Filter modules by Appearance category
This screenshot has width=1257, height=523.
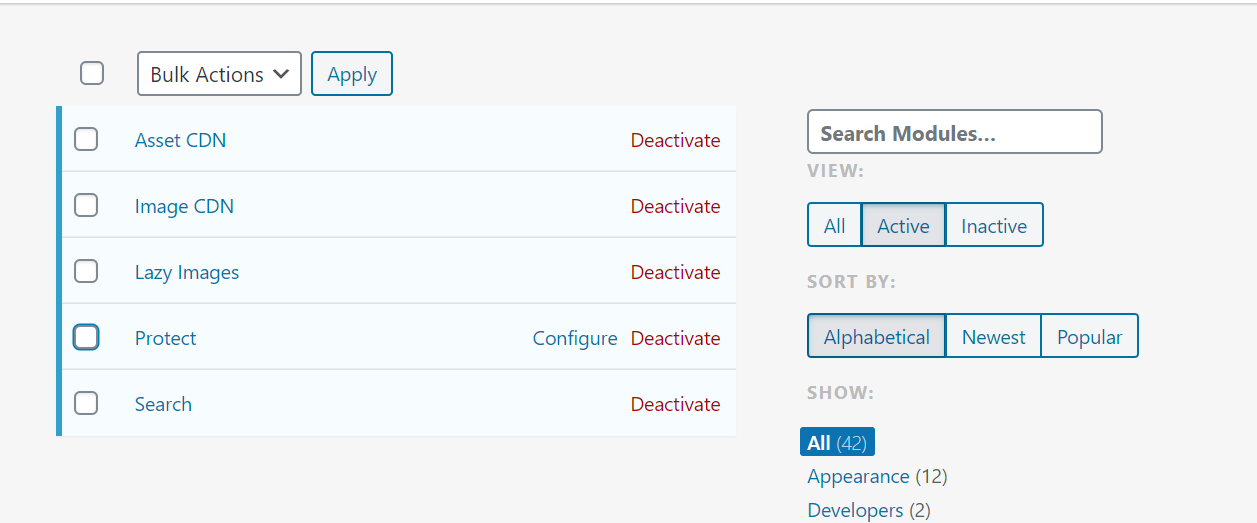click(x=858, y=476)
